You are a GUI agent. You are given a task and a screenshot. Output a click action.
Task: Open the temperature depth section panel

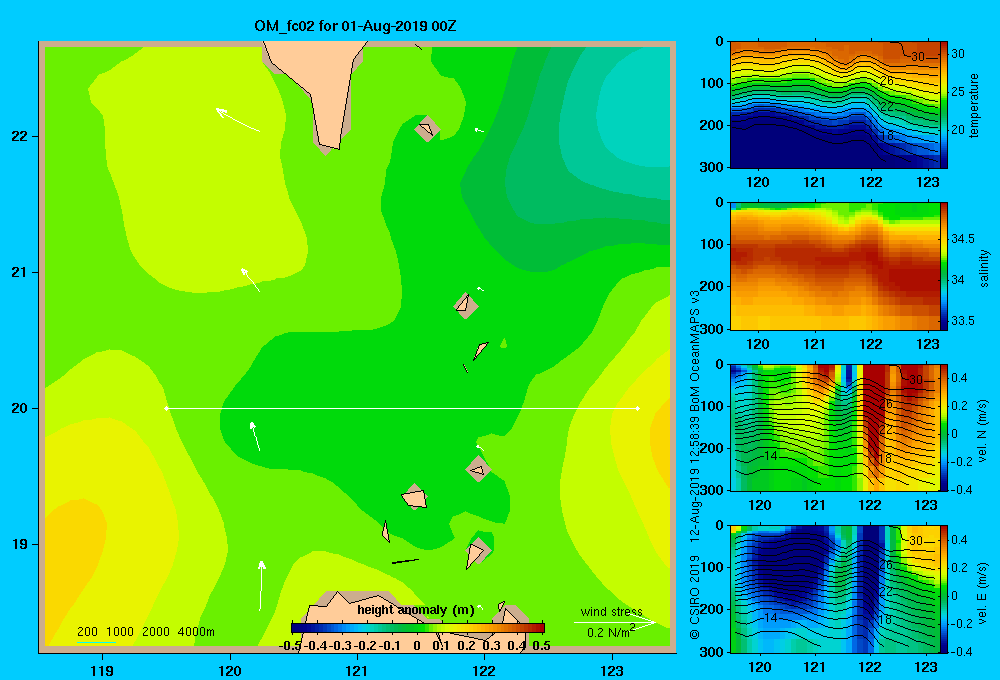(835, 105)
